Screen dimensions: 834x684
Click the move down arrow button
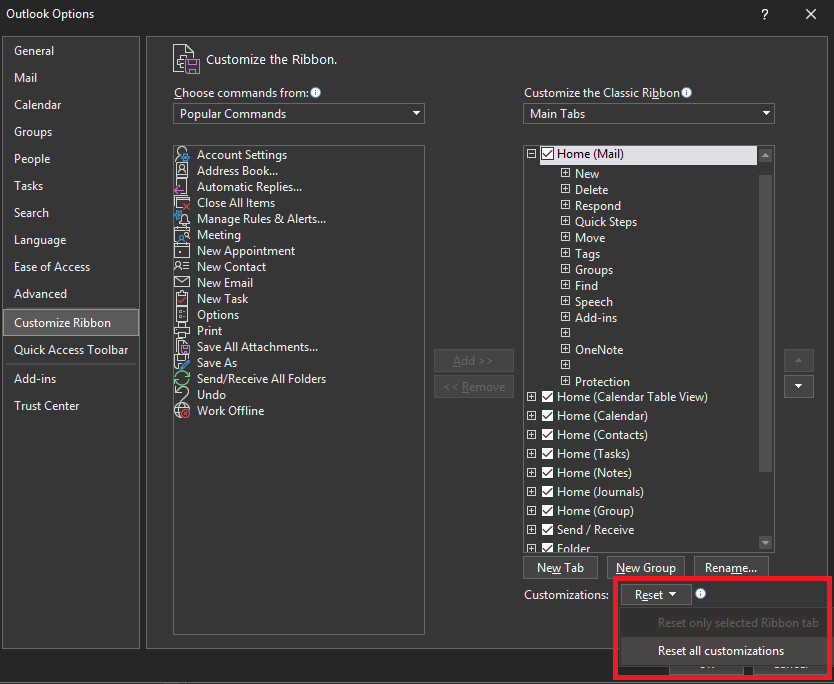click(798, 386)
